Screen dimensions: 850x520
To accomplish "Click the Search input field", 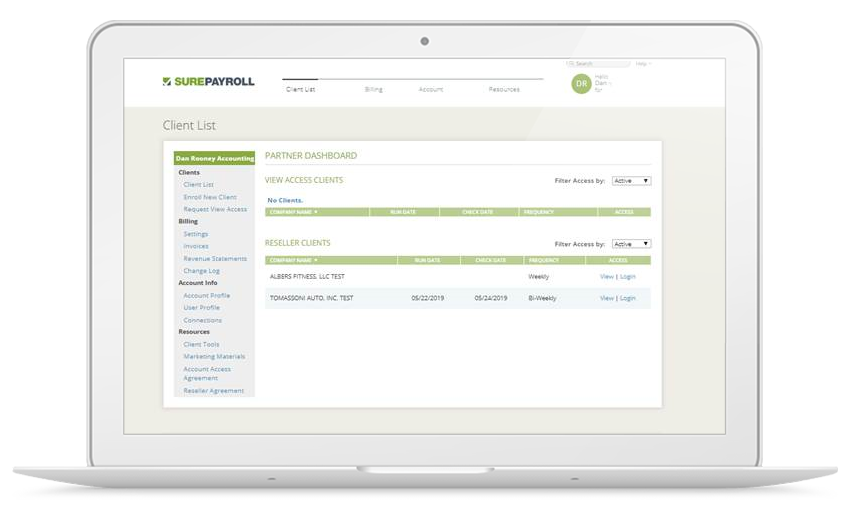I will tap(600, 63).
